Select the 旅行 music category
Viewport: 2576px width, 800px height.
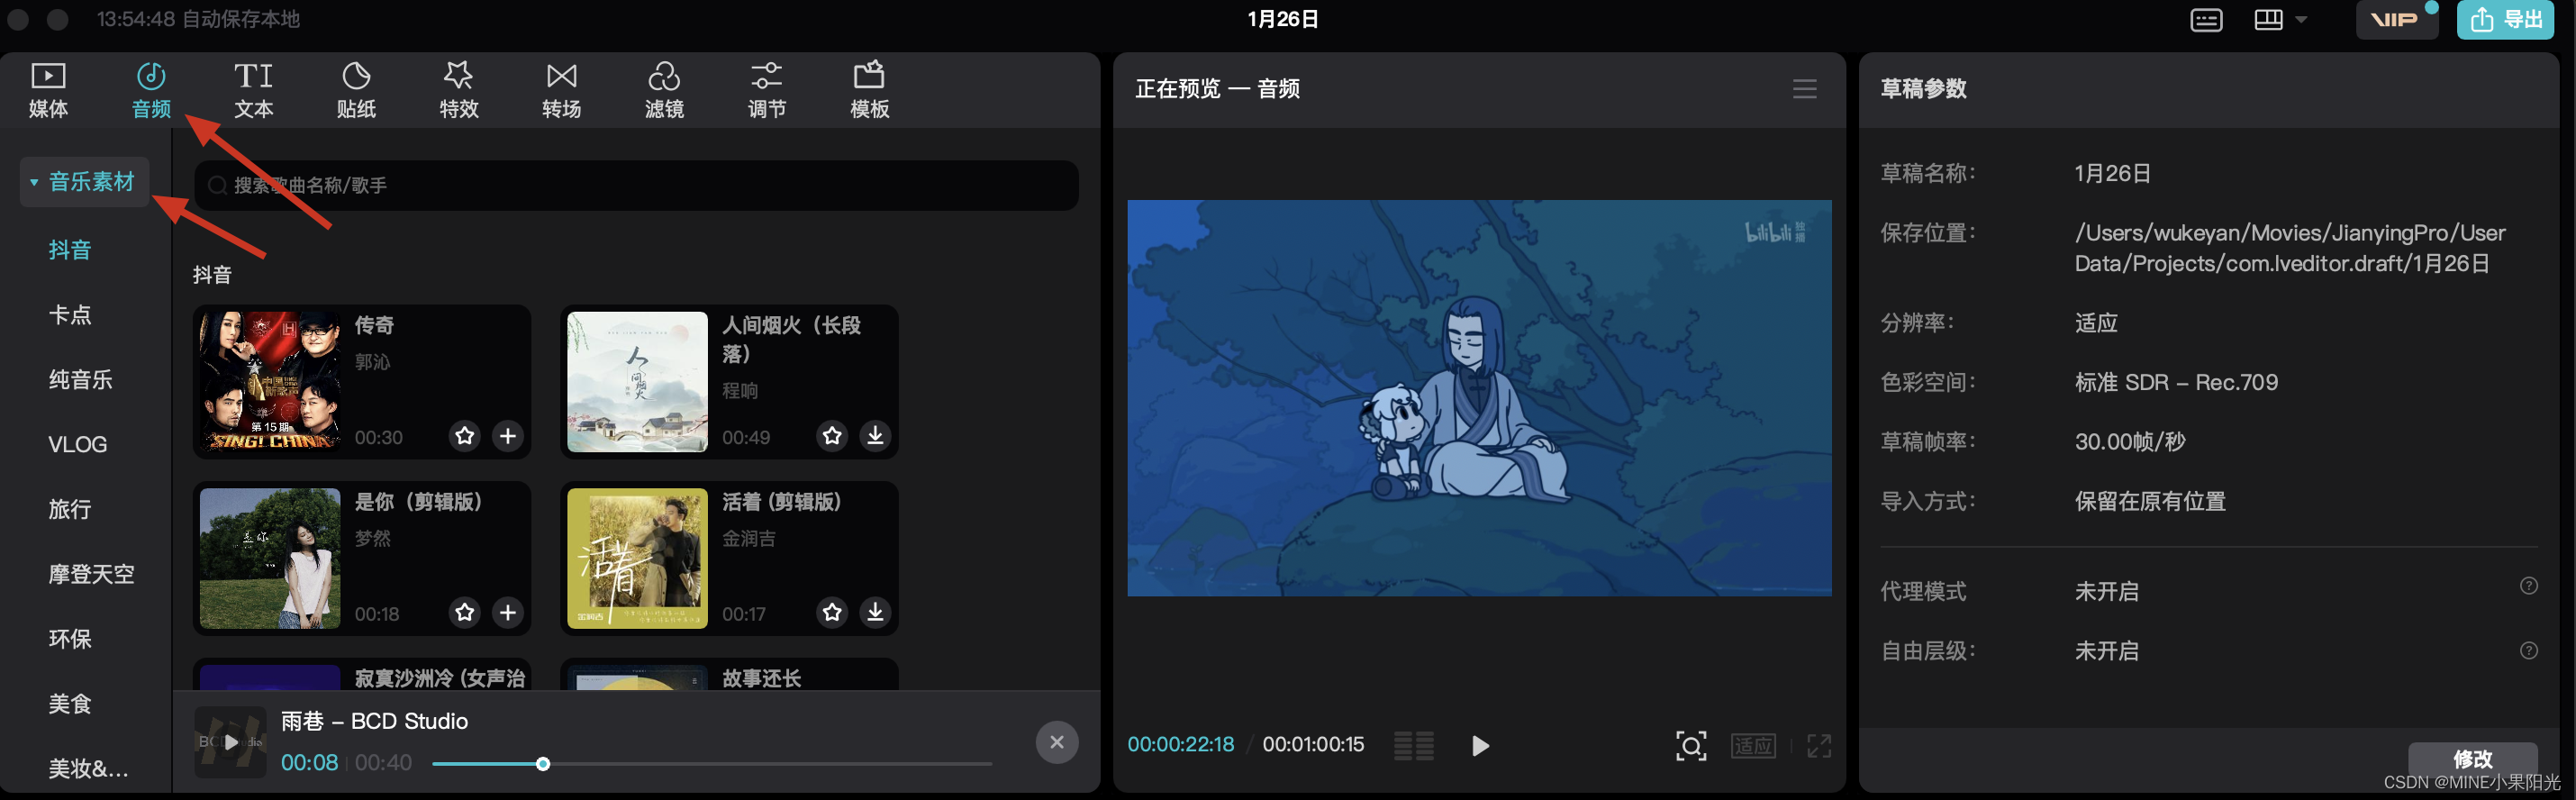(70, 509)
